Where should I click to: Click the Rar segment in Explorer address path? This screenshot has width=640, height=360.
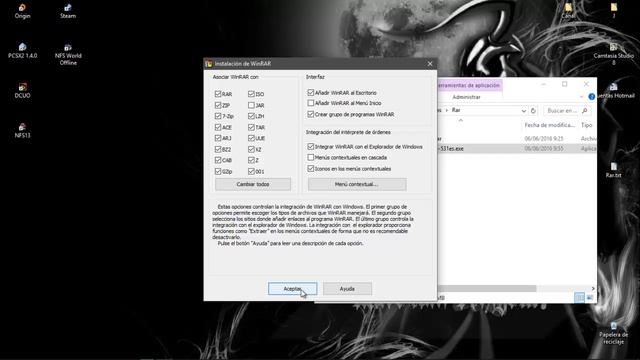pos(456,110)
